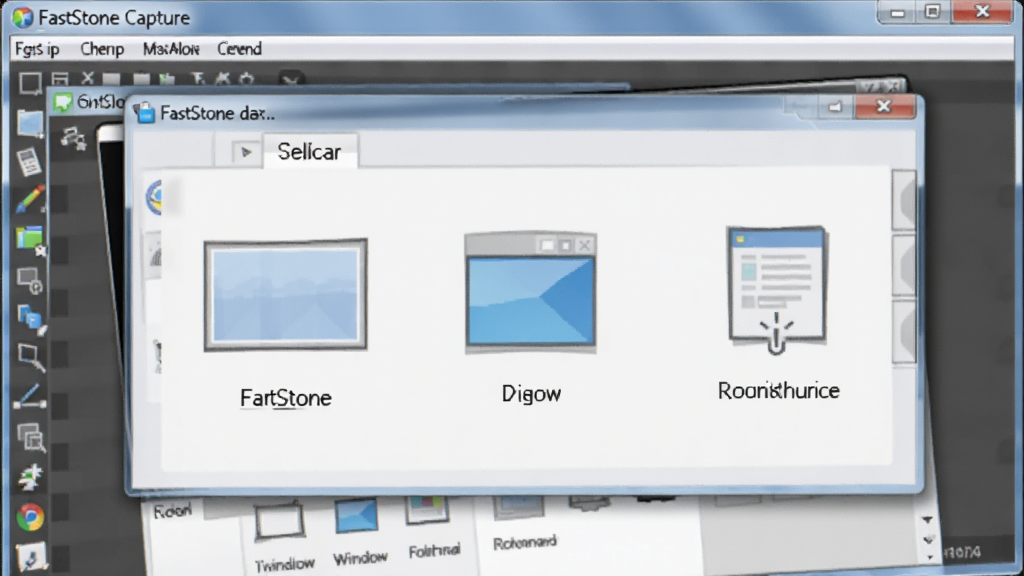Viewport: 1024px width, 576px height.
Task: Click the Folthnal option in background panel
Action: [432, 528]
